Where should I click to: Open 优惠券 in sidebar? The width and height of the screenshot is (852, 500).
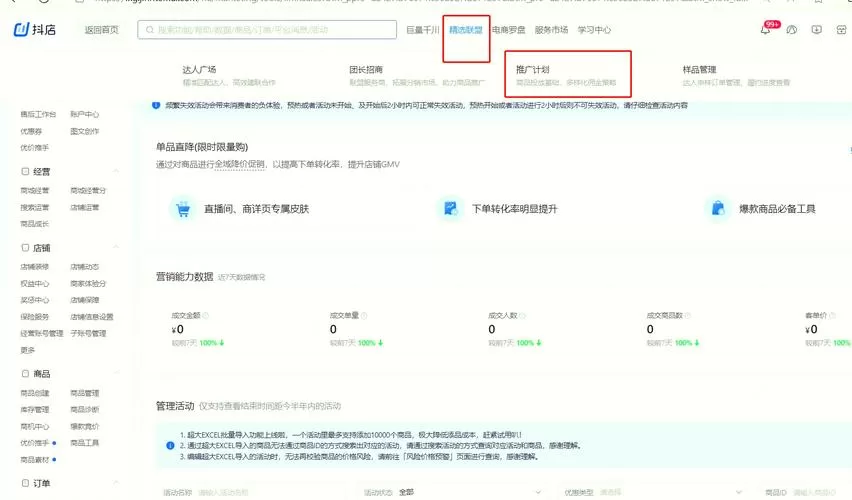[x=31, y=131]
